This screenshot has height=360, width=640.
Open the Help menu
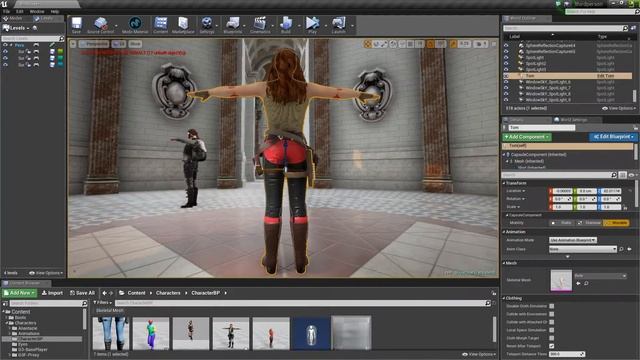(x=55, y=11)
